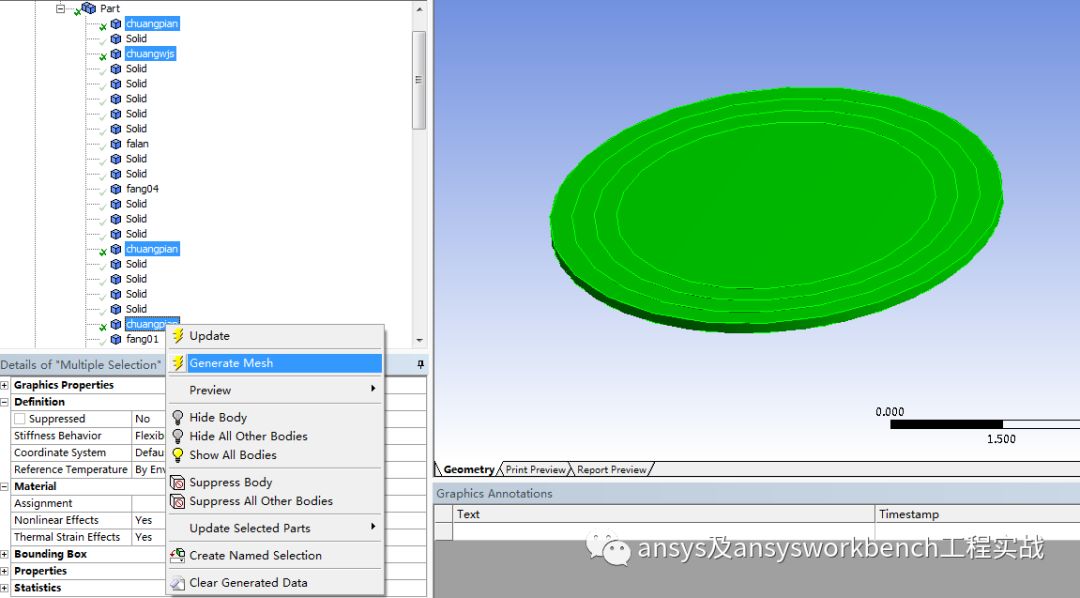Click the Update lightning icon in context menu
This screenshot has width=1080, height=598.
(180, 335)
